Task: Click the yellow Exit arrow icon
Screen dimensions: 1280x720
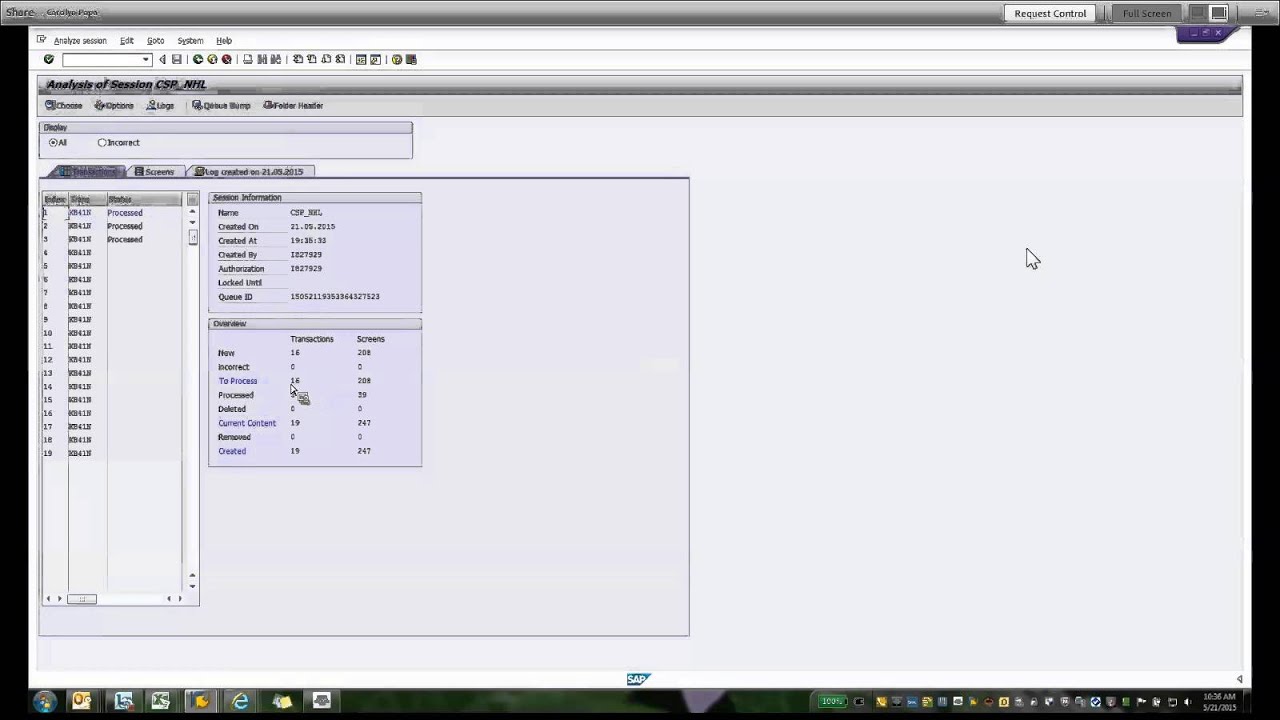Action: (x=212, y=60)
